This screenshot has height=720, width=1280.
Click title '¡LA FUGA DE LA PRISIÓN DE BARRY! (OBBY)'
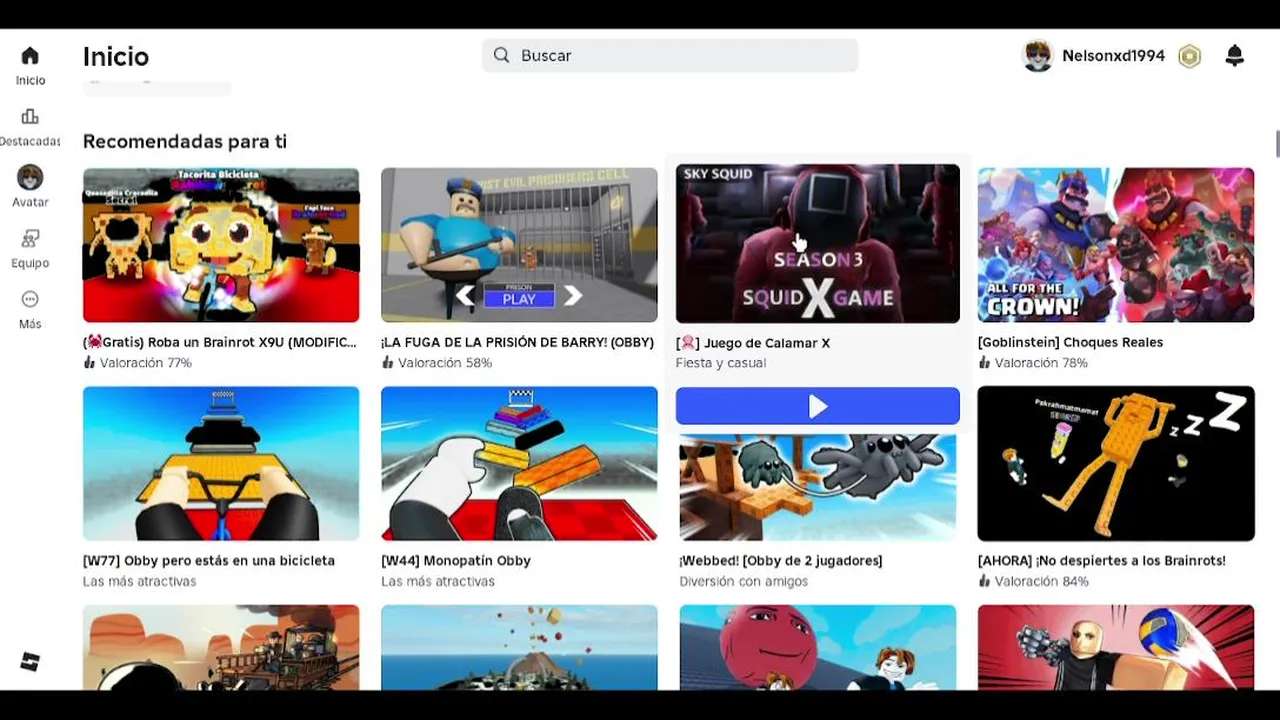click(x=517, y=342)
